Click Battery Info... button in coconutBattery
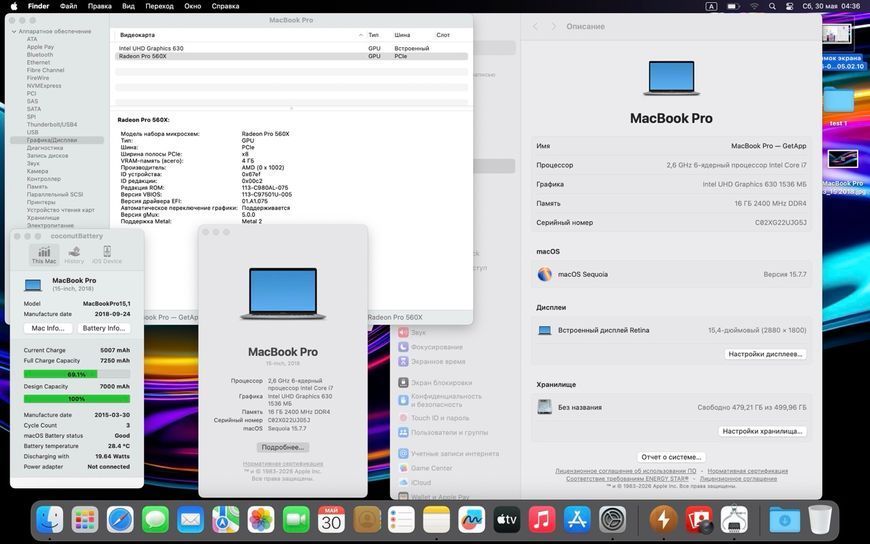Screen dimensions: 870x544 click(x=104, y=328)
